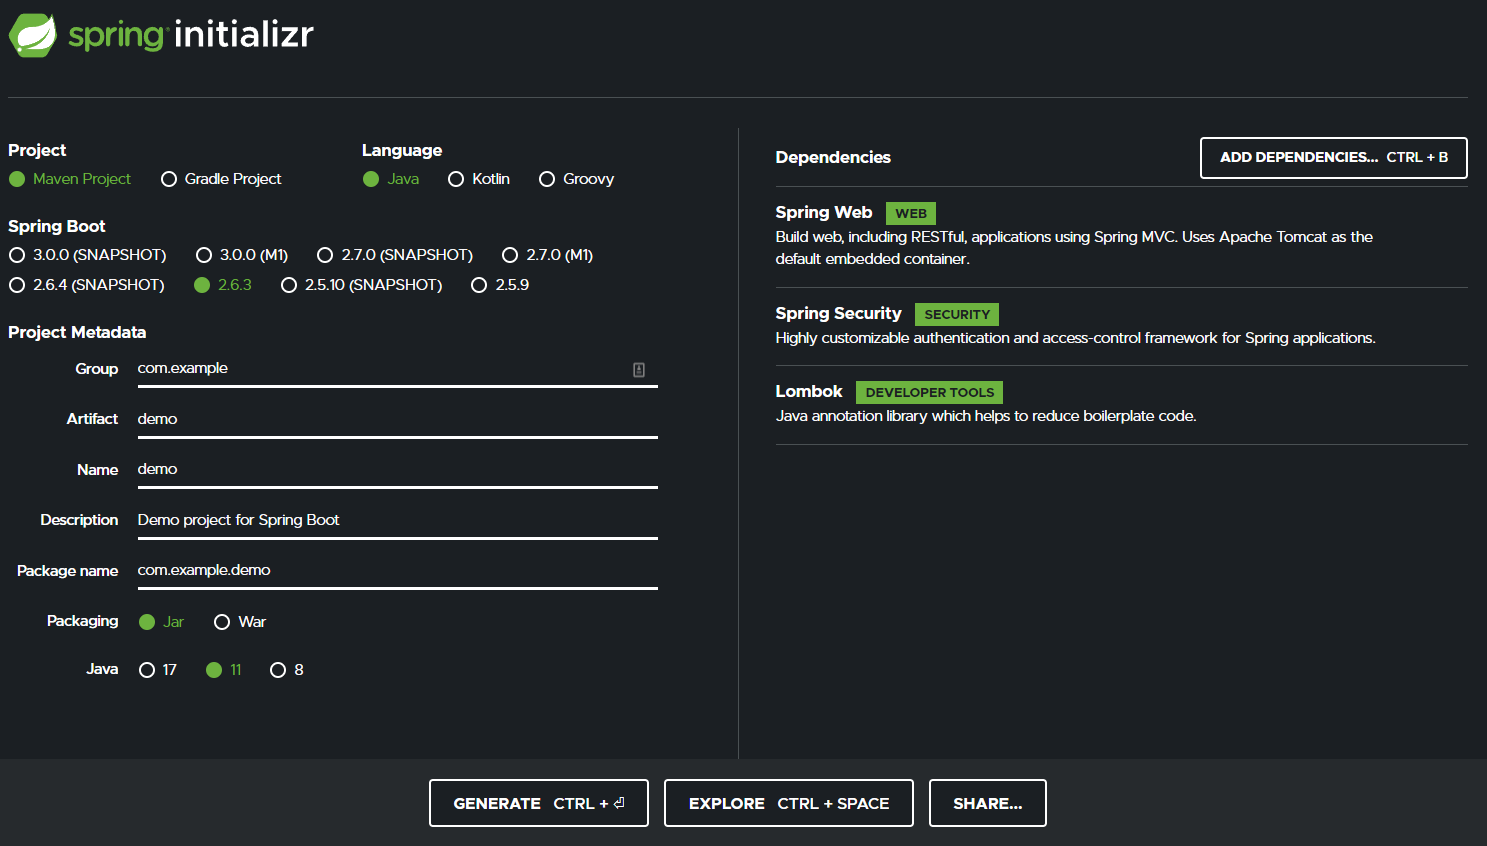Click the Spring Boot heading

tap(57, 226)
